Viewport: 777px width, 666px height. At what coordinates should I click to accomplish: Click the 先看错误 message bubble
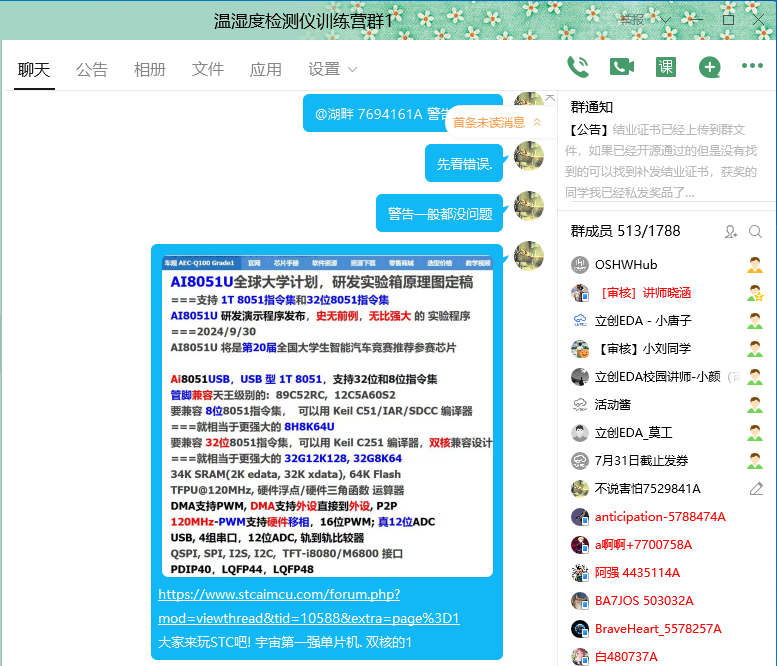(x=464, y=163)
